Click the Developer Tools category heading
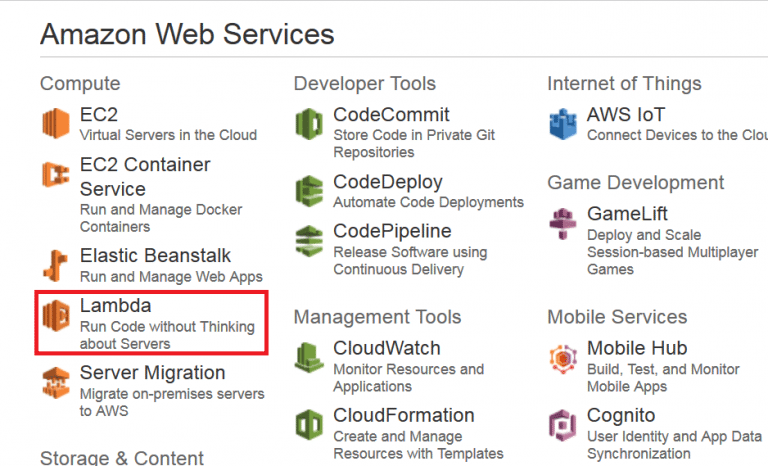Image resolution: width=768 pixels, height=466 pixels. point(365,84)
